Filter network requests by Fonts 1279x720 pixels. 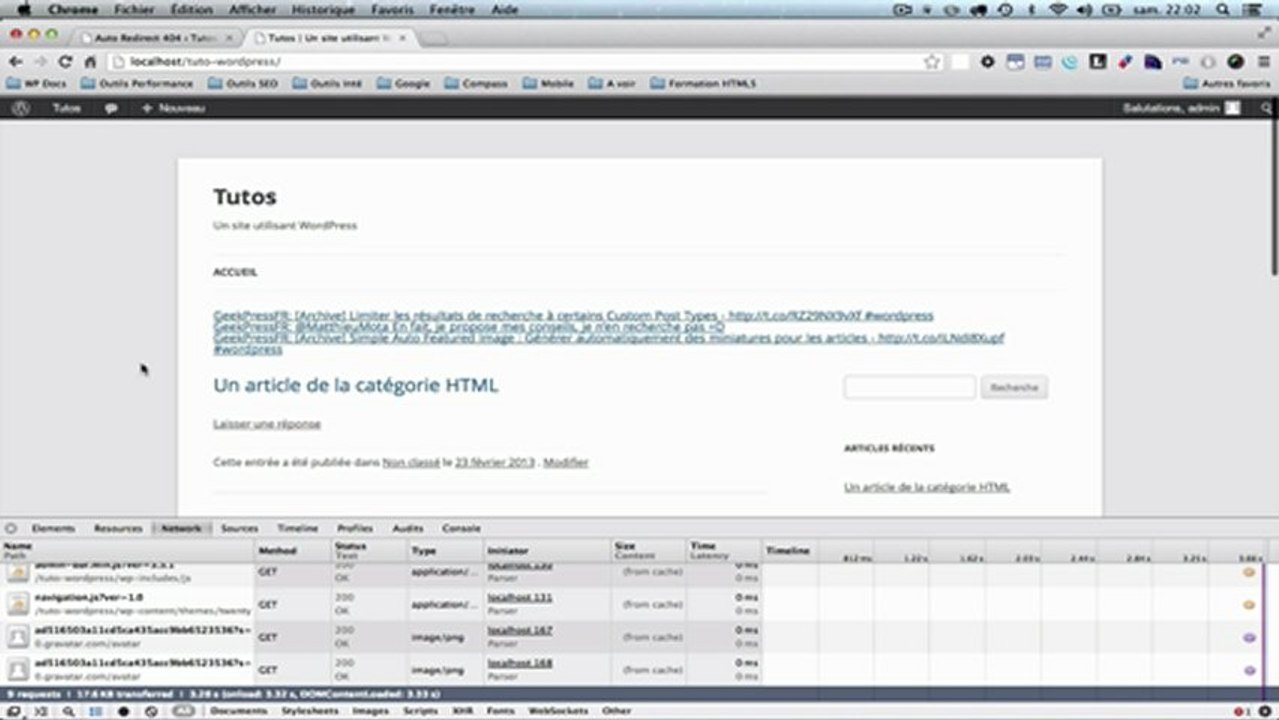500,711
